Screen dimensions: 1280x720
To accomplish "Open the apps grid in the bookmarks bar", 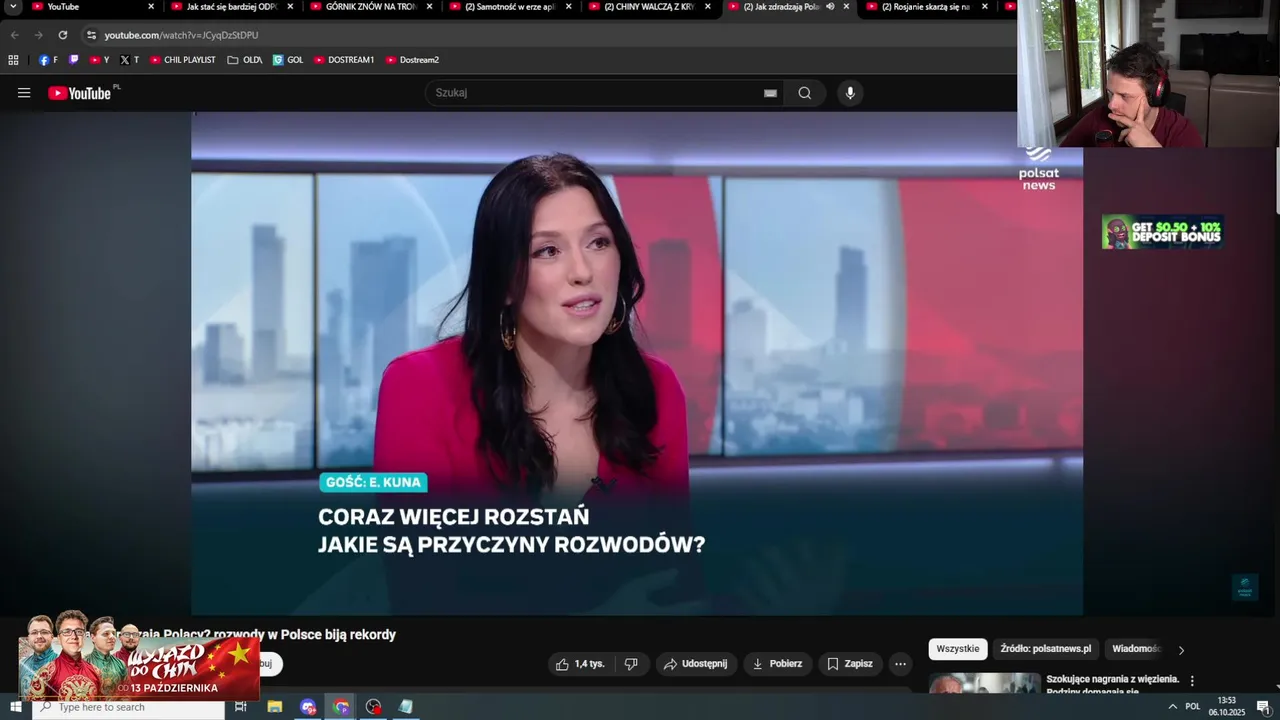I will point(13,60).
